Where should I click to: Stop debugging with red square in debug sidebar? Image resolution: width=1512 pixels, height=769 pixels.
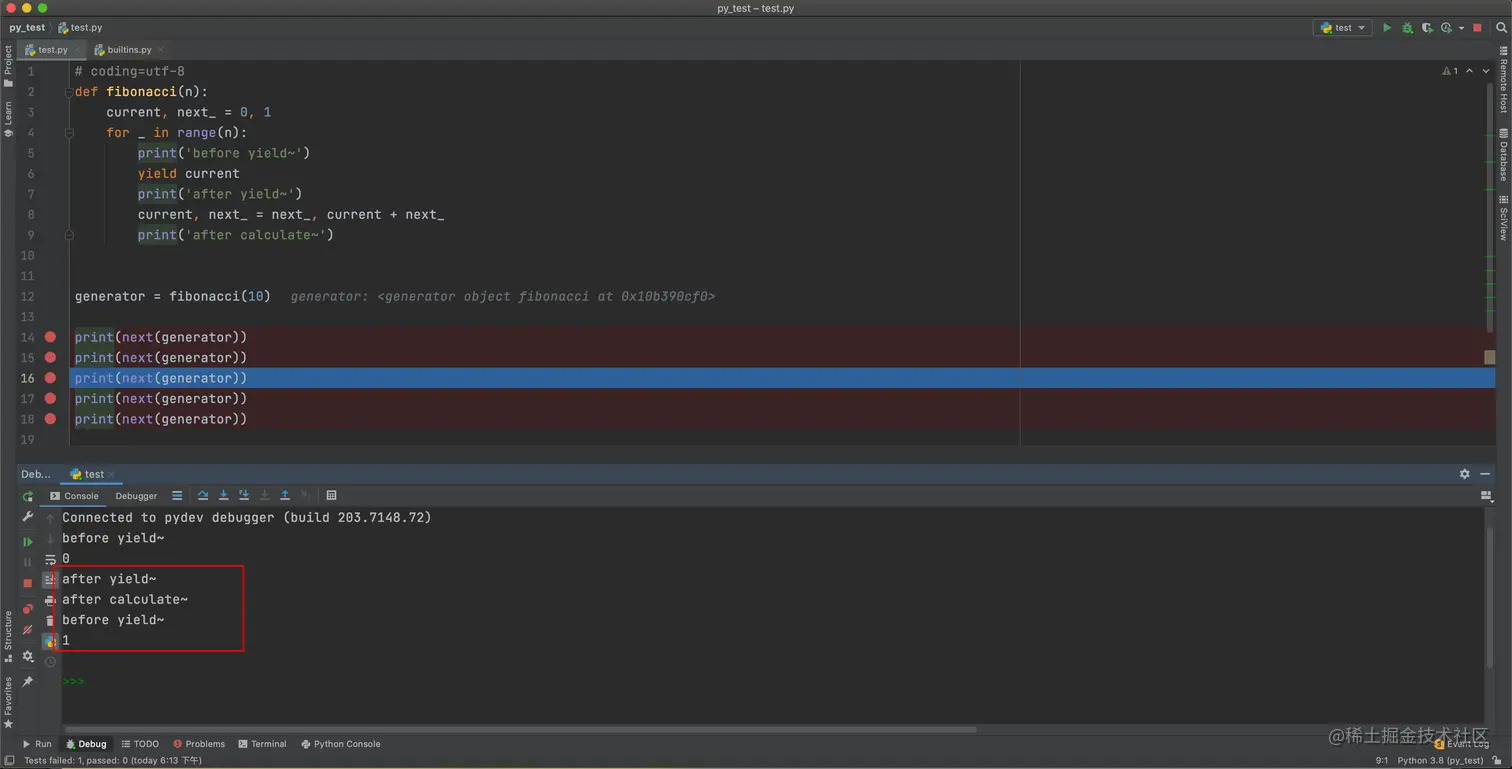(28, 583)
